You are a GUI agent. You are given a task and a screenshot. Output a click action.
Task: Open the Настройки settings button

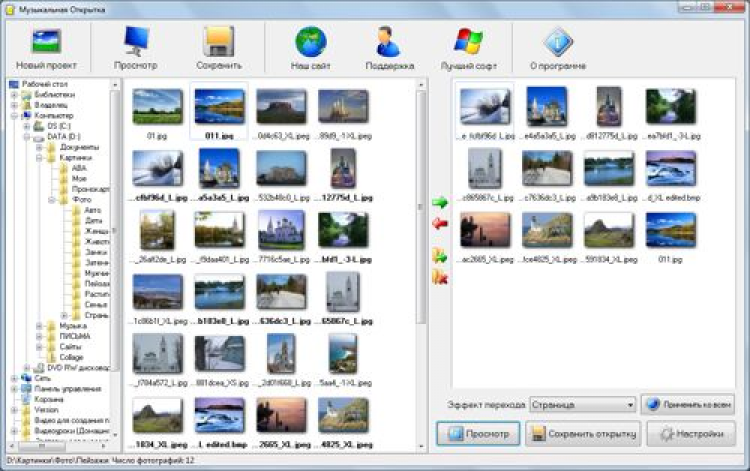pyautogui.click(x=691, y=434)
